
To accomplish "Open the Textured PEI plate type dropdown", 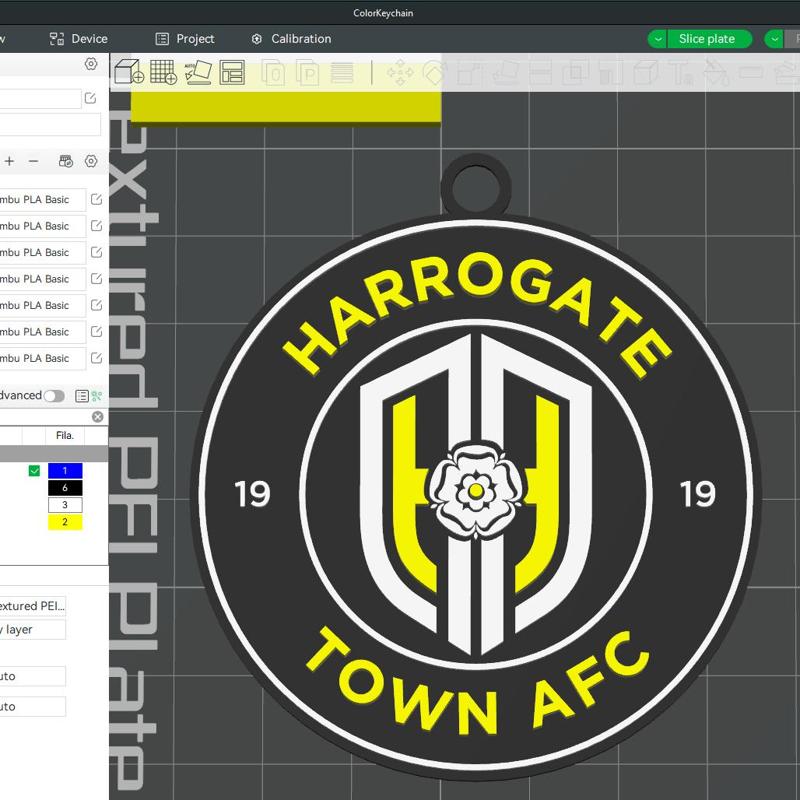I will pos(33,606).
